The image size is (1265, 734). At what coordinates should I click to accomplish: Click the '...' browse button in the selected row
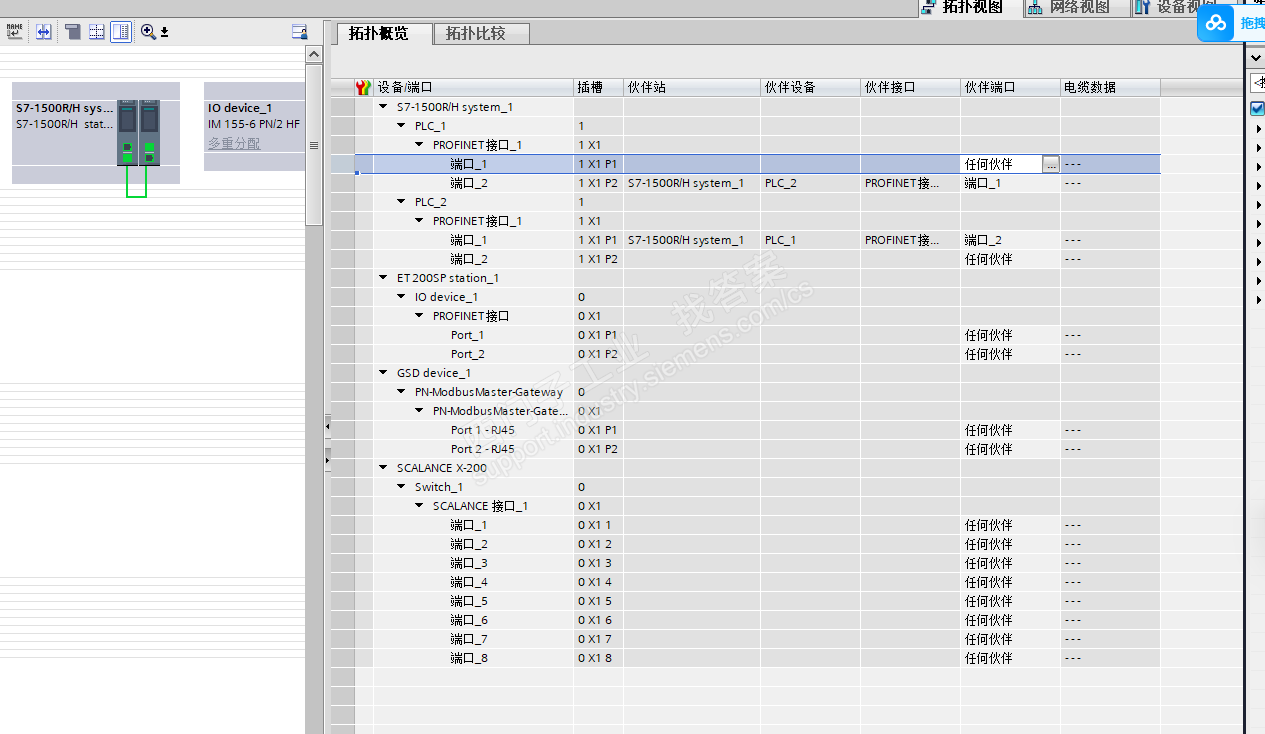(x=1050, y=165)
